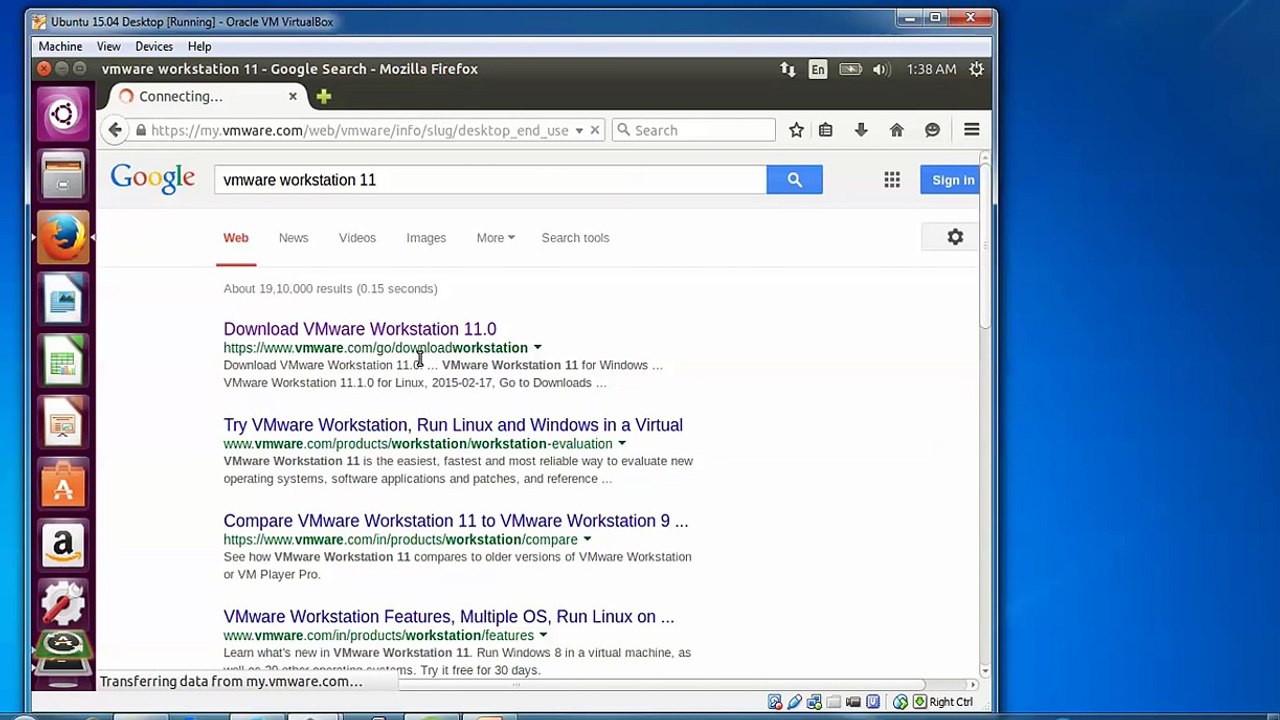1280x720 pixels.
Task: Open Compare VMware Workstation 11 result
Action: 456,521
